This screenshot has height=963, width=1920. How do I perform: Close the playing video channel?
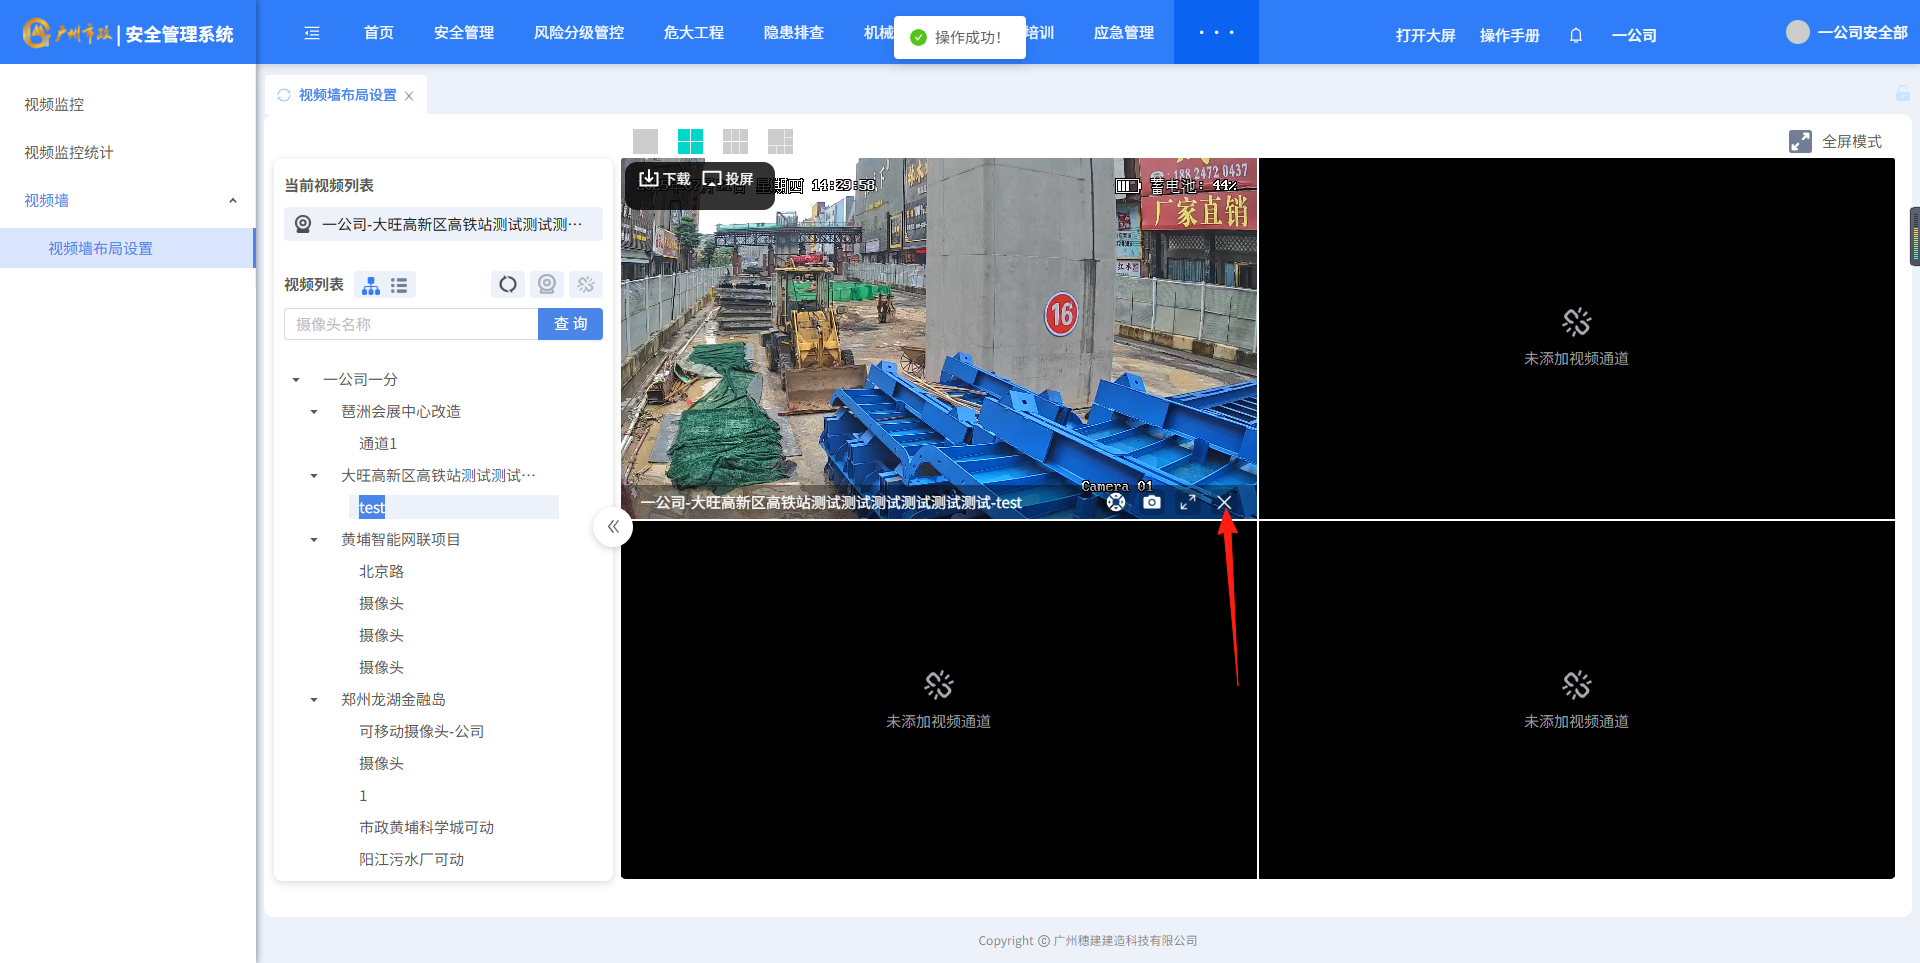pos(1224,502)
